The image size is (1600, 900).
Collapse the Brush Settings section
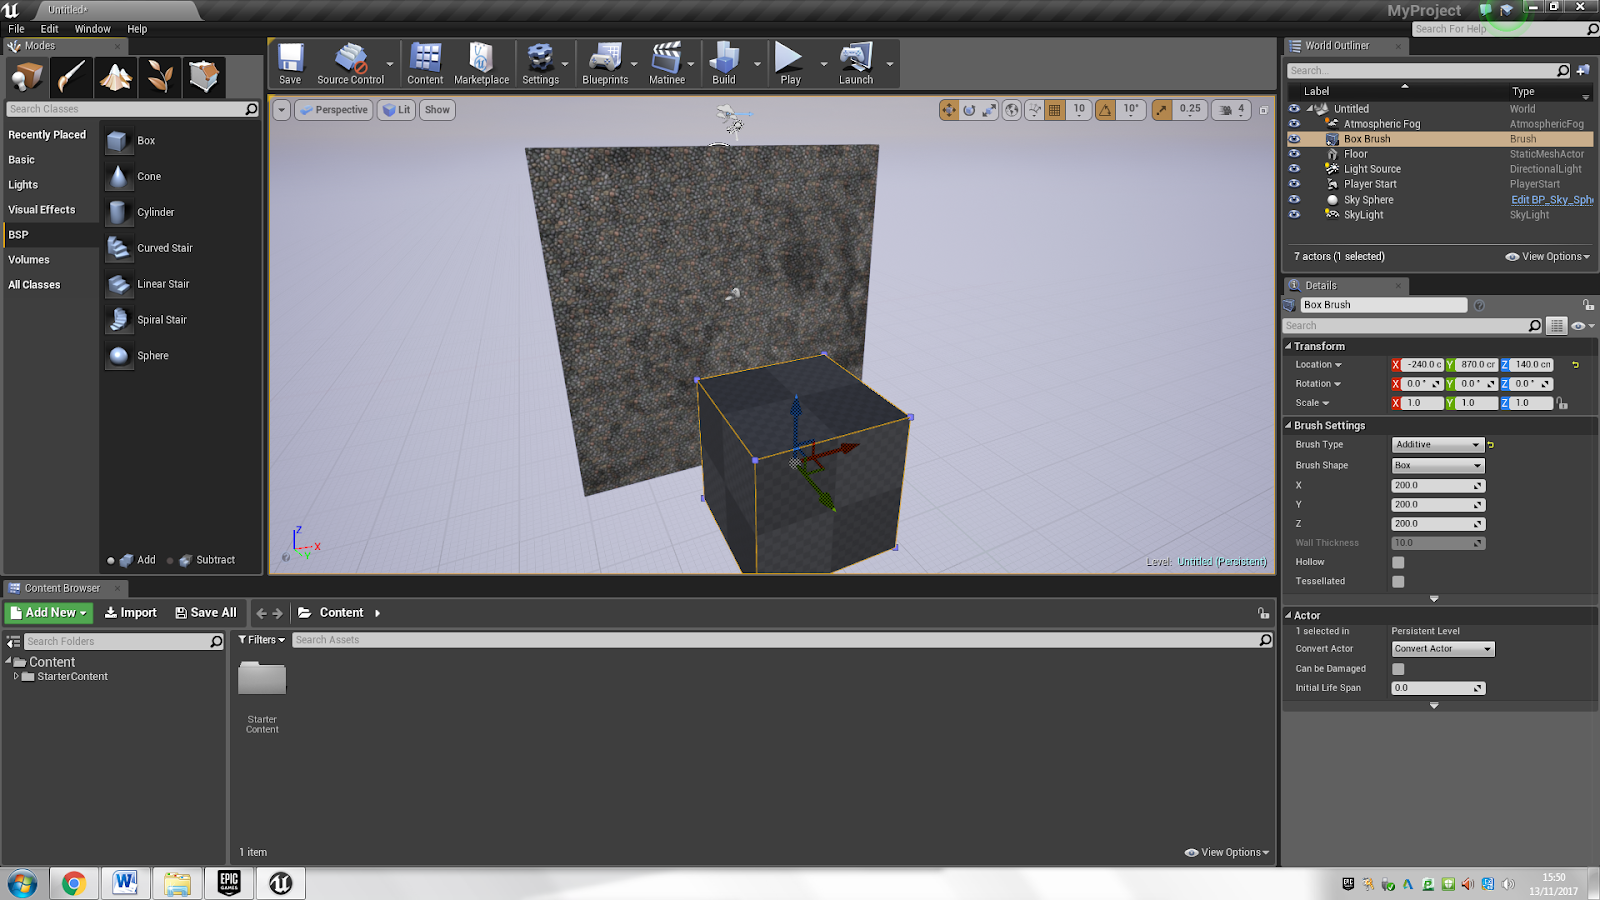pos(1289,425)
